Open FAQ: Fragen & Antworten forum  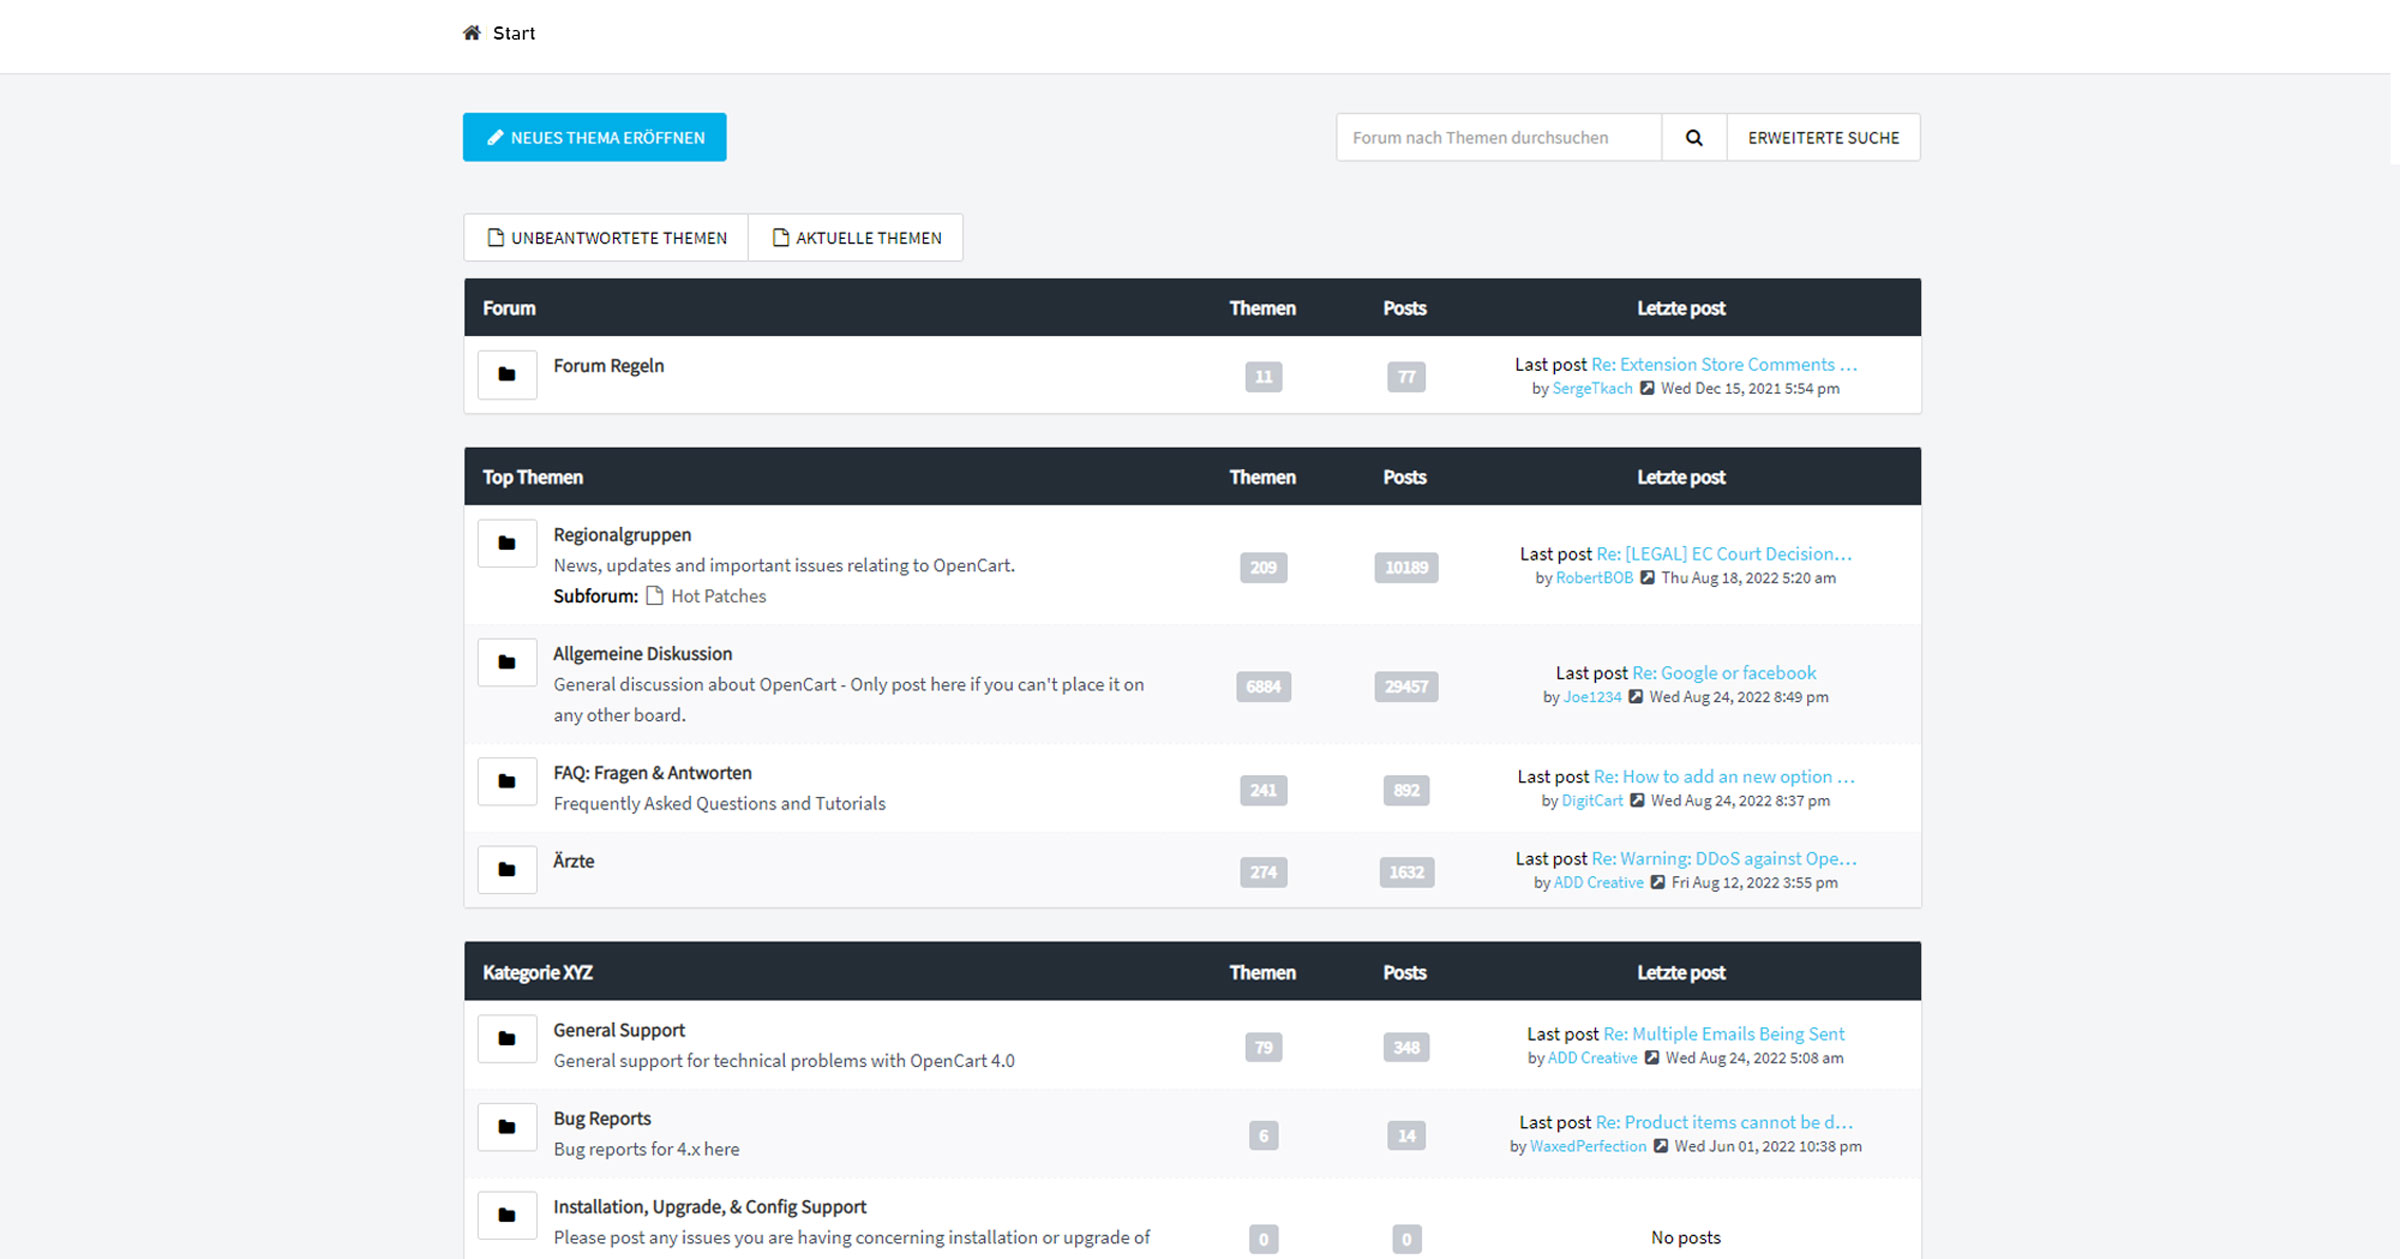click(652, 773)
